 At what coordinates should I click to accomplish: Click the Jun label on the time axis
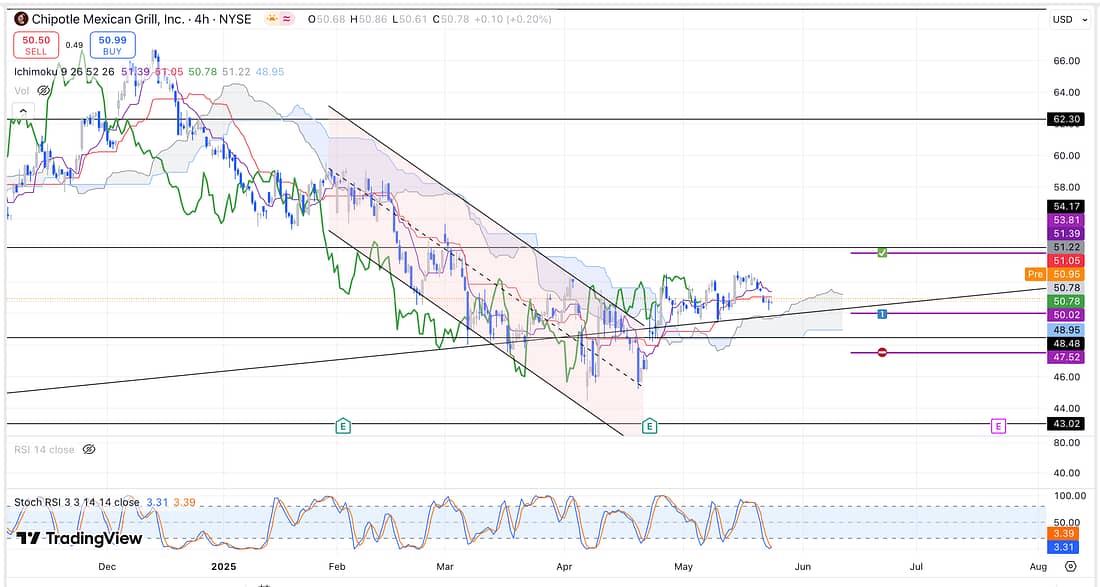[x=803, y=566]
